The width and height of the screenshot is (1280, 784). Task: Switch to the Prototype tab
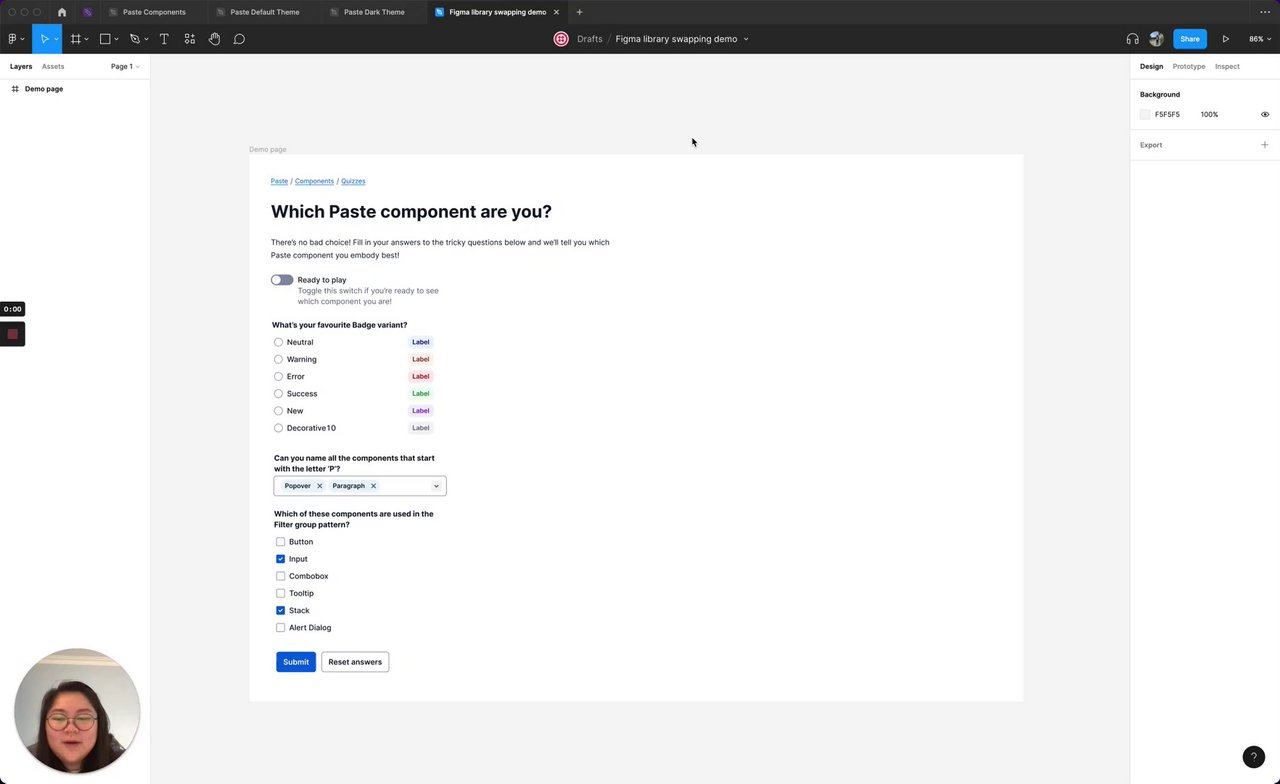click(1189, 66)
